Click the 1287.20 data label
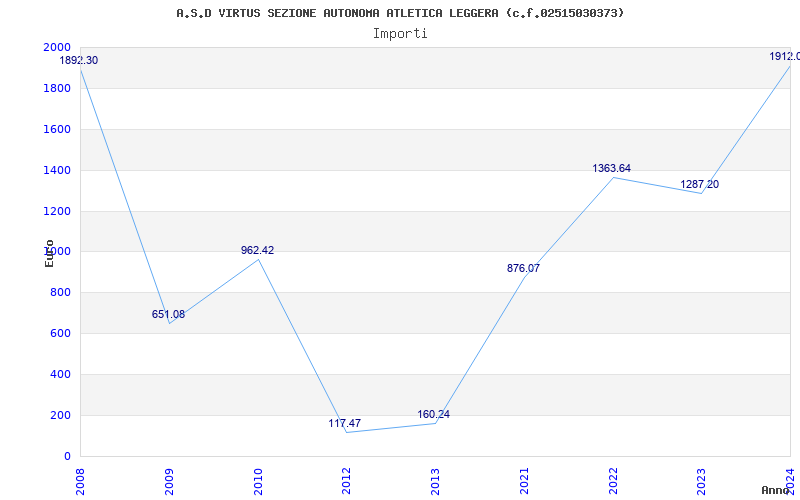The height and width of the screenshot is (500, 800). (x=699, y=184)
